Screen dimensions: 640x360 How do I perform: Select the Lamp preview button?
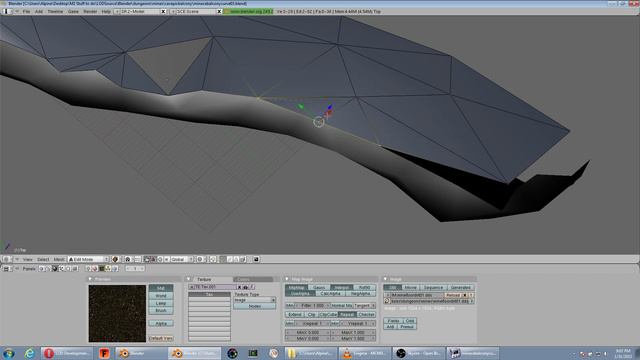point(161,303)
